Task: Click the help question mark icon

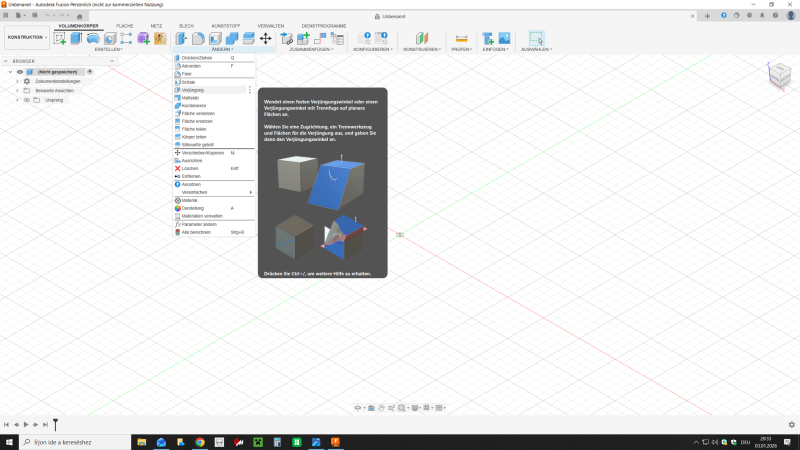Action: pos(776,16)
